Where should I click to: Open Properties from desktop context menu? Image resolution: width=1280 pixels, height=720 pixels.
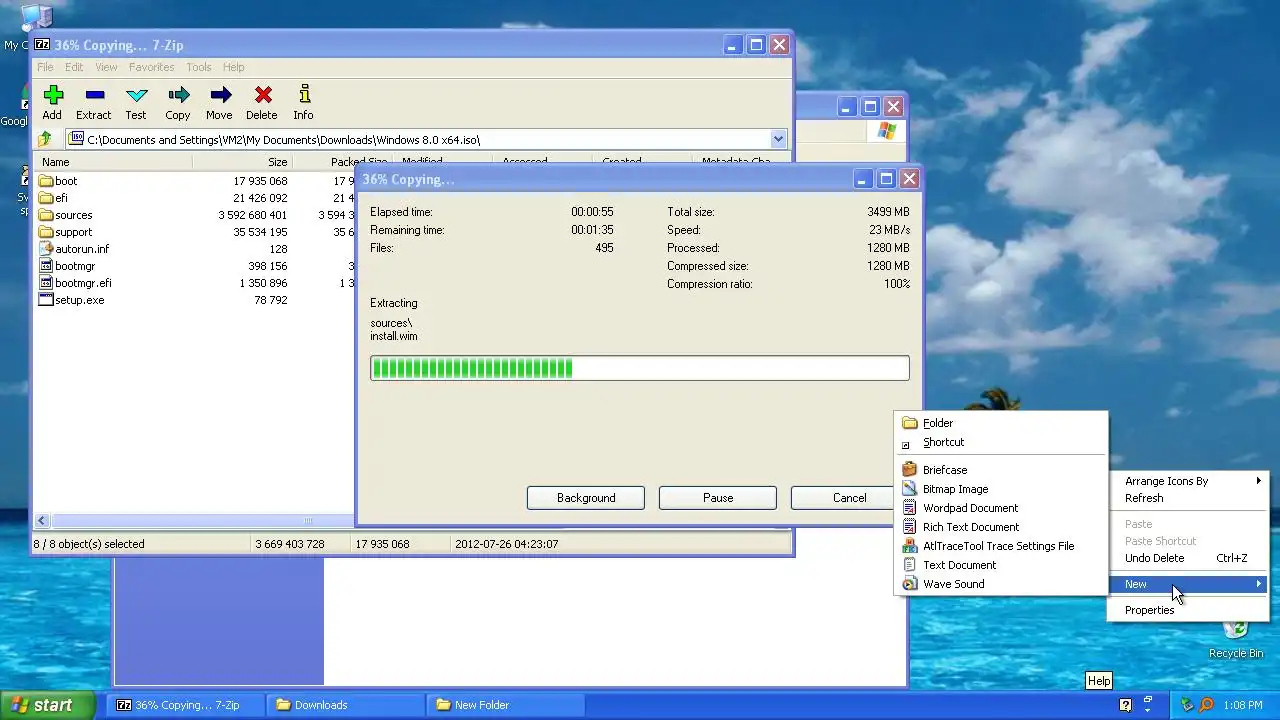[x=1189, y=610]
